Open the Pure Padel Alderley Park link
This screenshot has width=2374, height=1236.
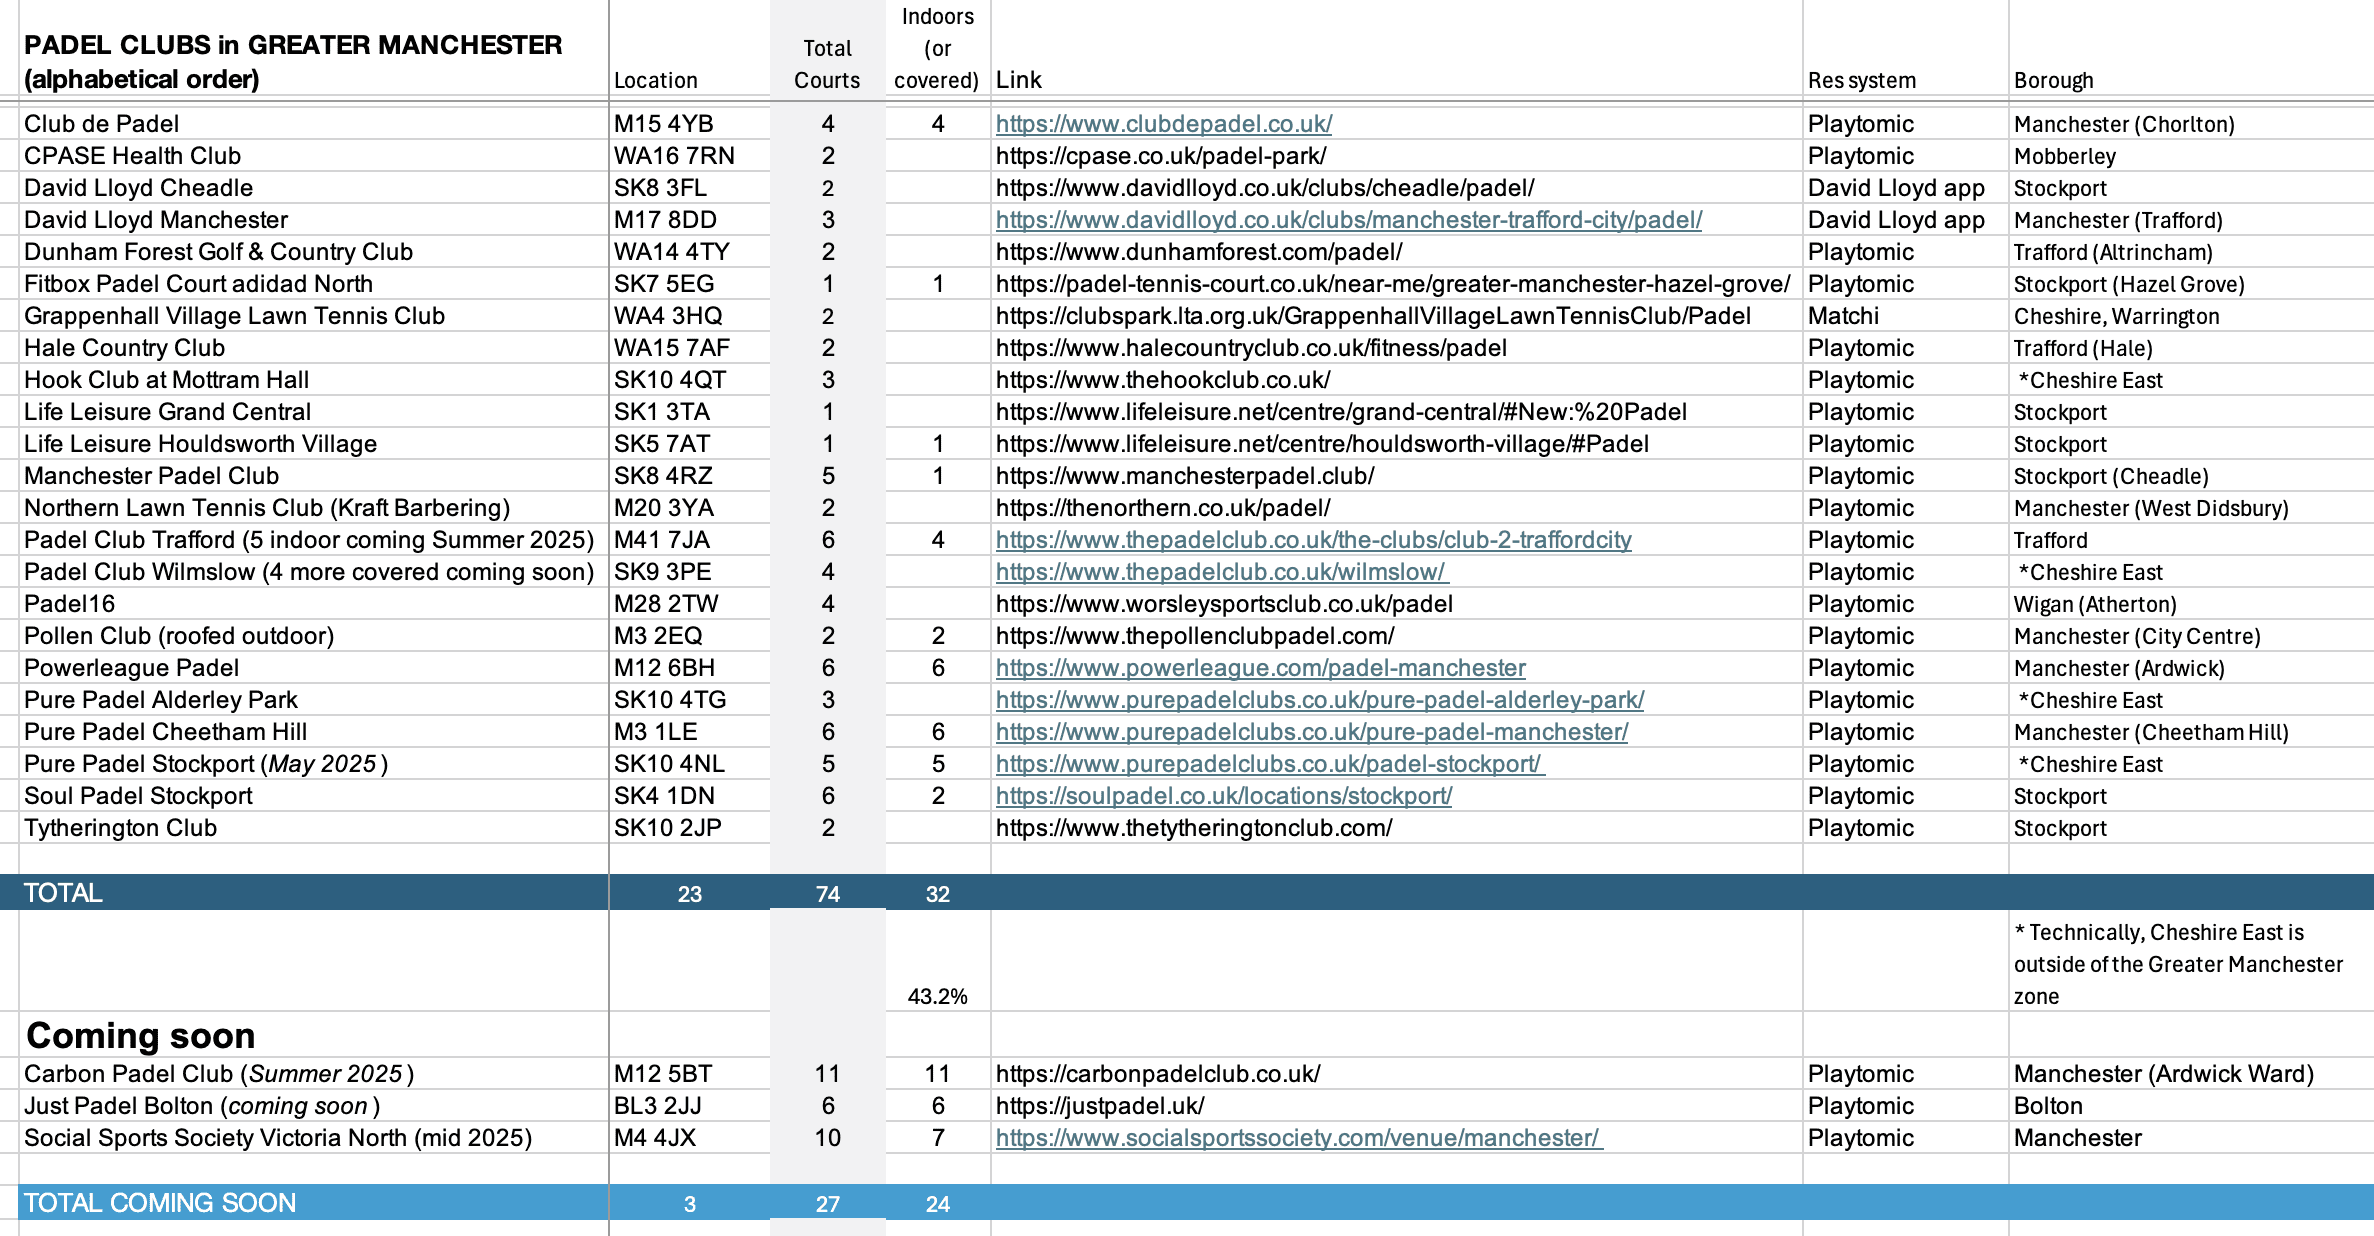(1319, 700)
